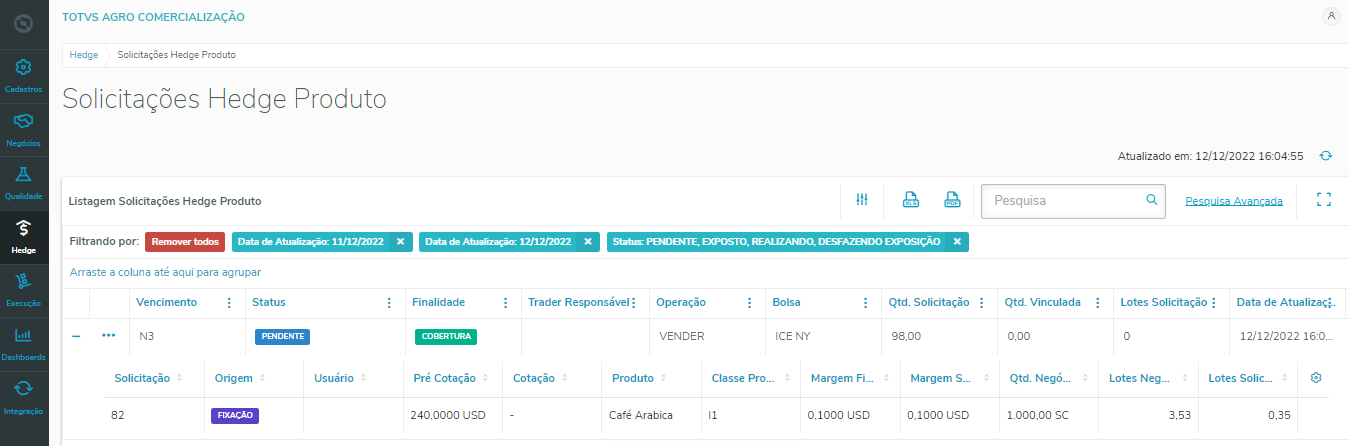Viewport: 1349px width, 446px height.
Task: Open the user profile icon
Action: [x=1331, y=16]
